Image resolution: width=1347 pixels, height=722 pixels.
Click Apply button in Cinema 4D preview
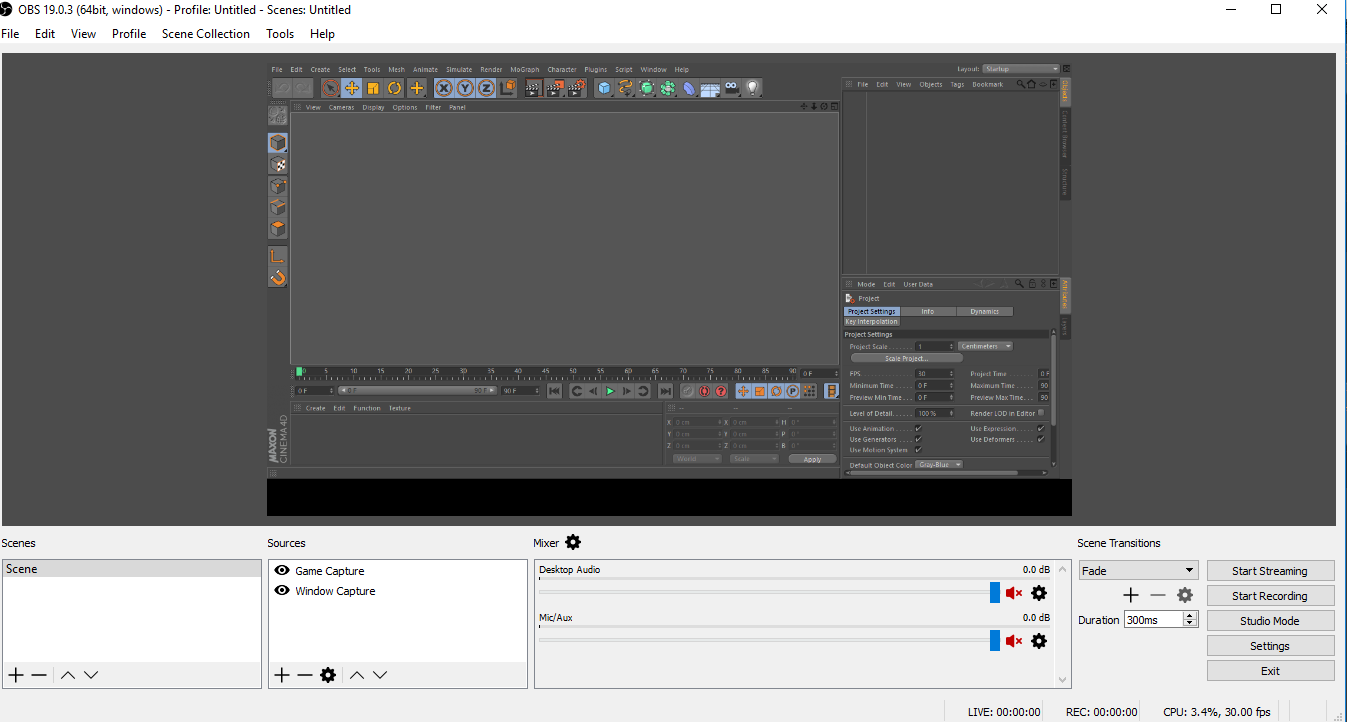tap(812, 459)
